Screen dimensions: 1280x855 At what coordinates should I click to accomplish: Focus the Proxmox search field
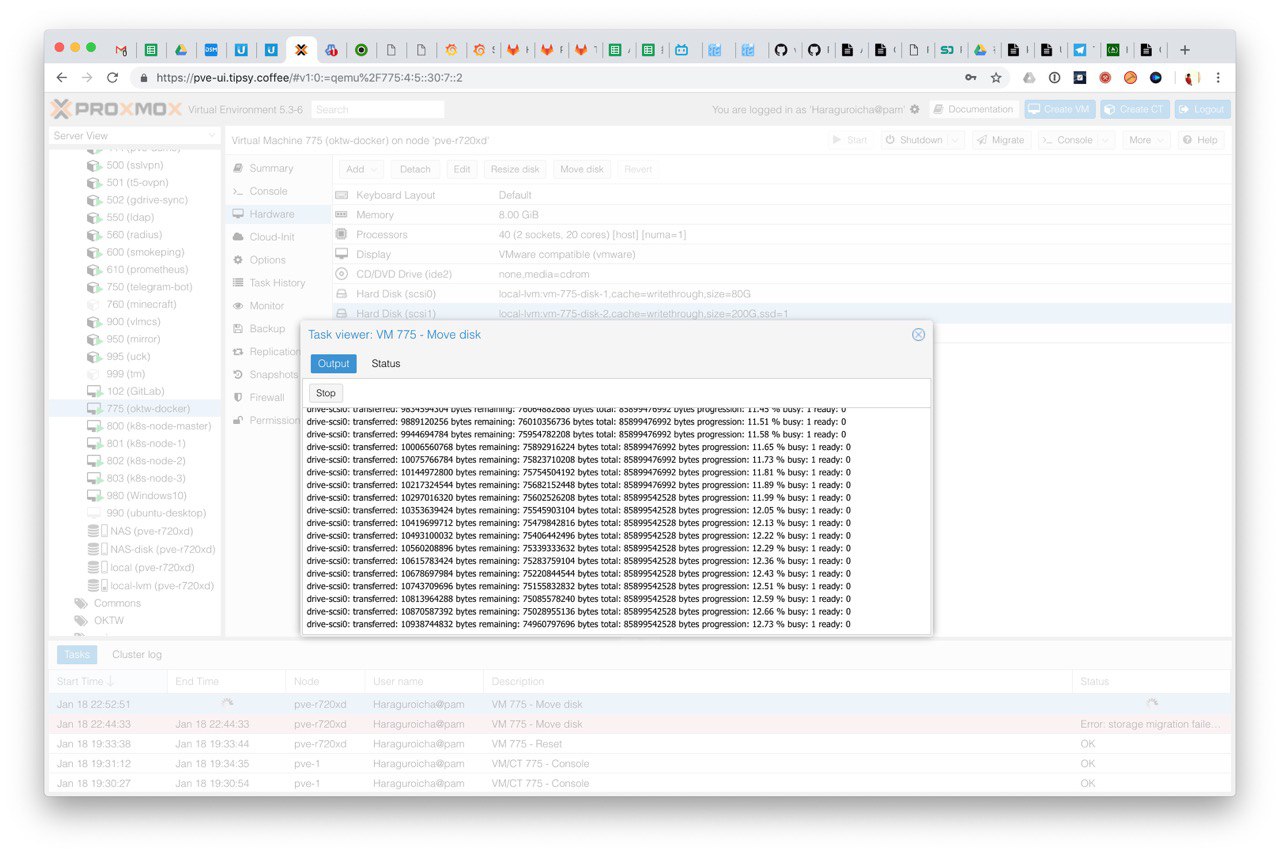point(377,109)
